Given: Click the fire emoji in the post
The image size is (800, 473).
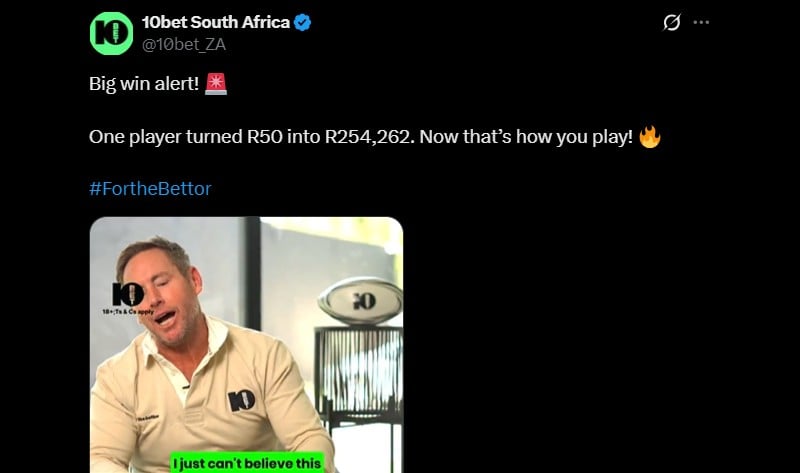Looking at the screenshot, I should click(650, 136).
